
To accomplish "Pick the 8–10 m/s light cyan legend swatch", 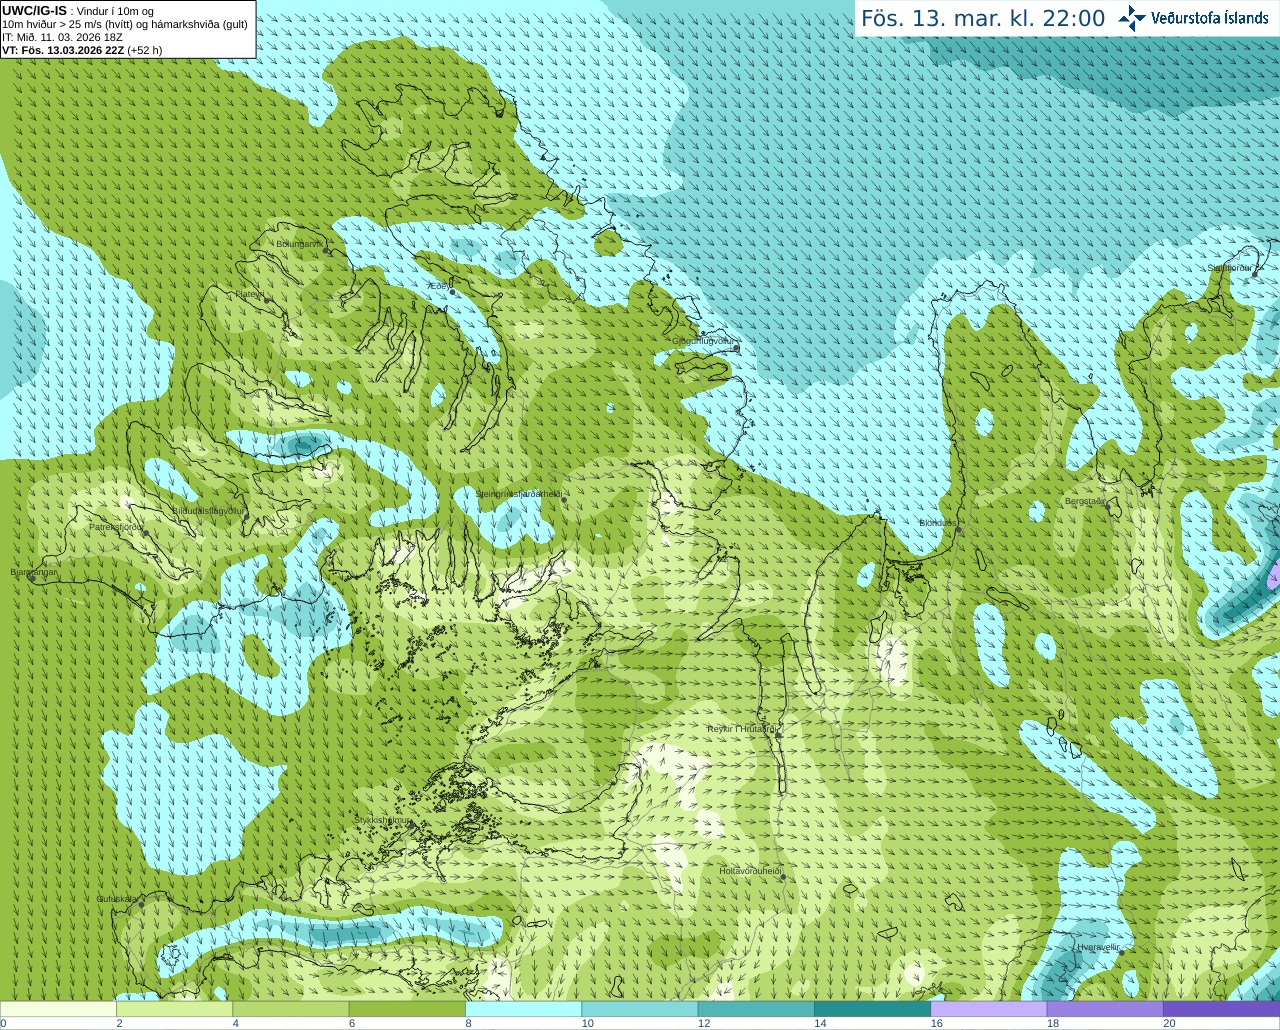I will coord(523,1009).
